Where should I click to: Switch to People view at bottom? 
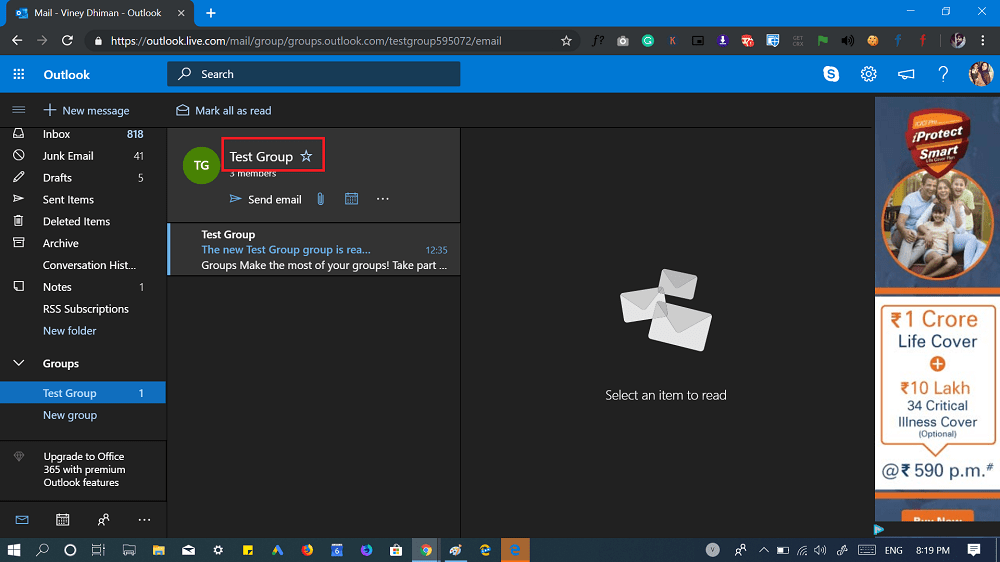click(x=103, y=520)
